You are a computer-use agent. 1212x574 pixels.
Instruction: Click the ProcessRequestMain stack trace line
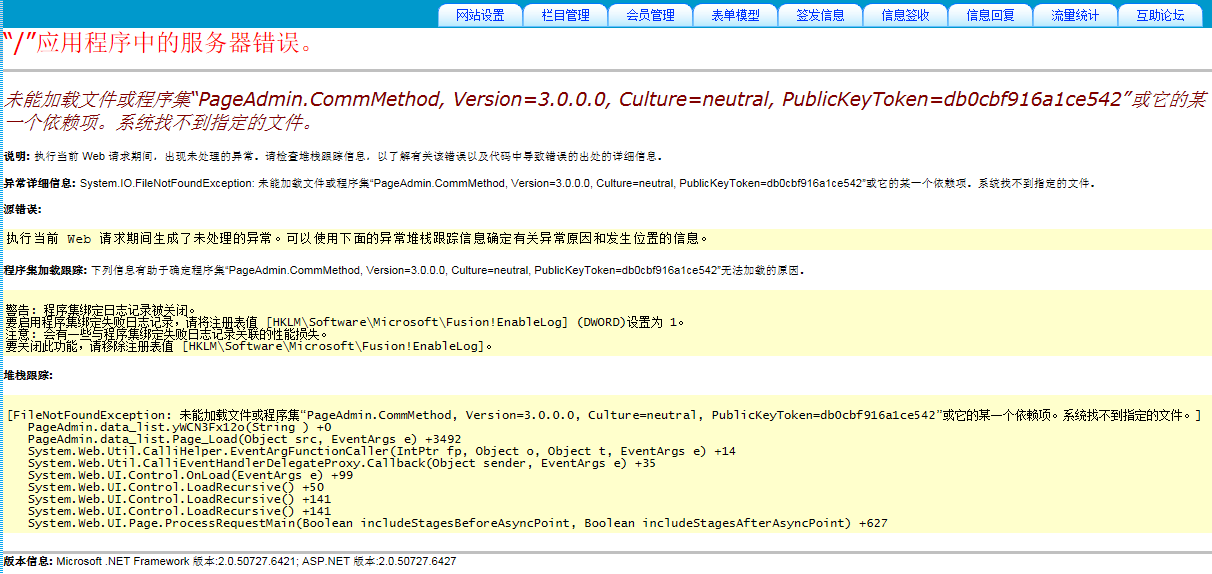(457, 523)
